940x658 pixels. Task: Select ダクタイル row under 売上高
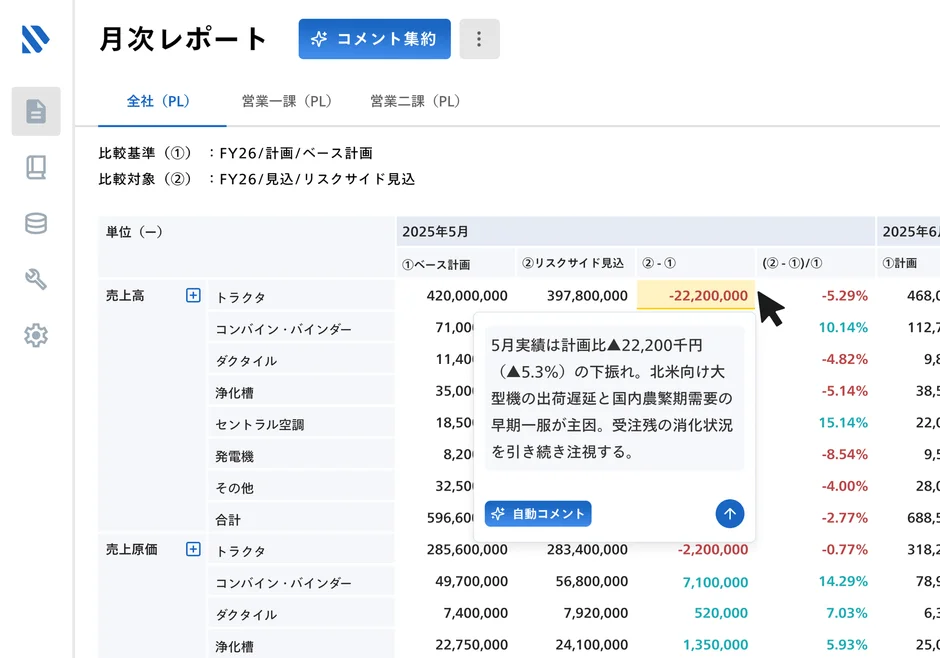tap(301, 360)
